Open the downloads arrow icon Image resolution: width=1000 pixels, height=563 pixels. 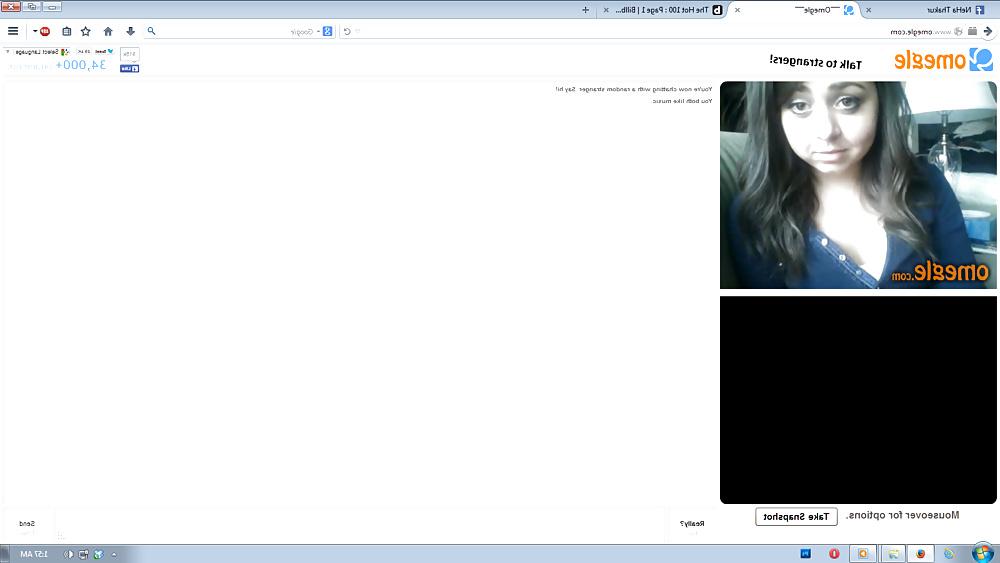[130, 31]
